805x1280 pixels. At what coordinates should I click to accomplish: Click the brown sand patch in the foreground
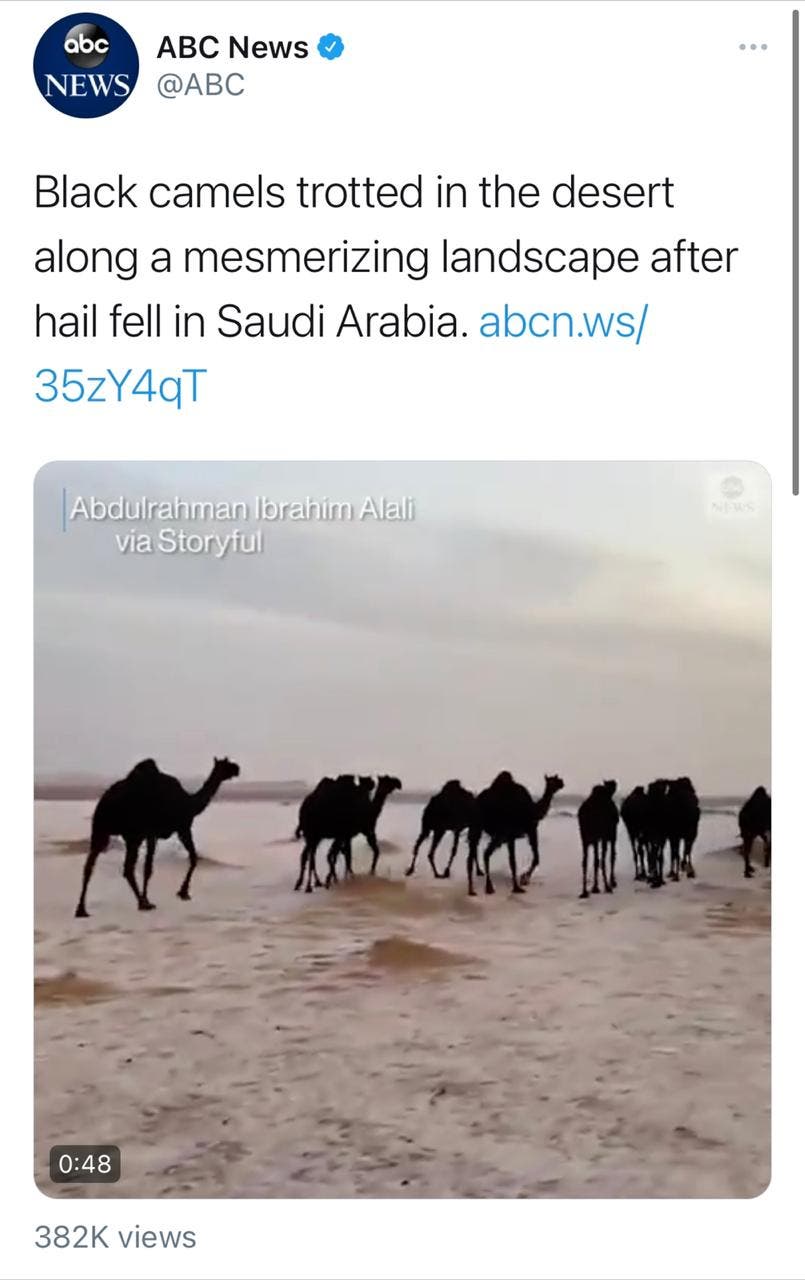417,955
